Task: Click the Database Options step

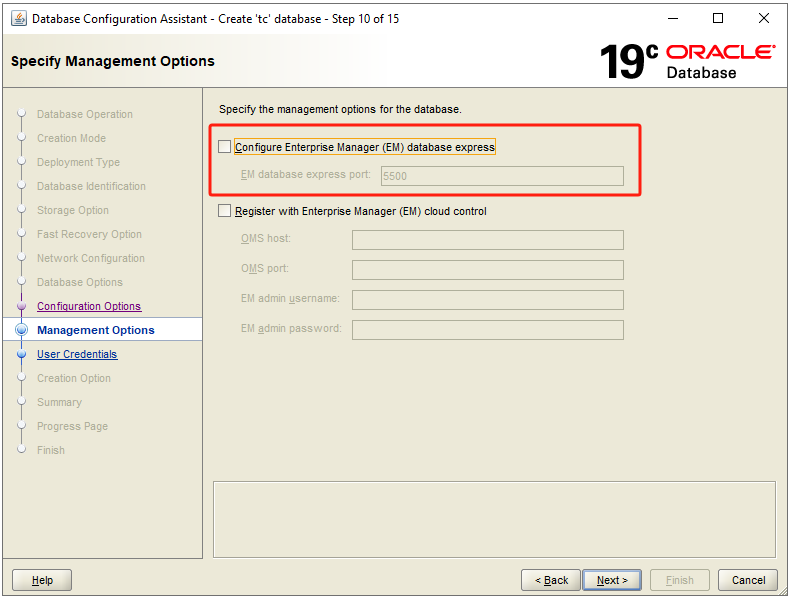Action: 80,282
